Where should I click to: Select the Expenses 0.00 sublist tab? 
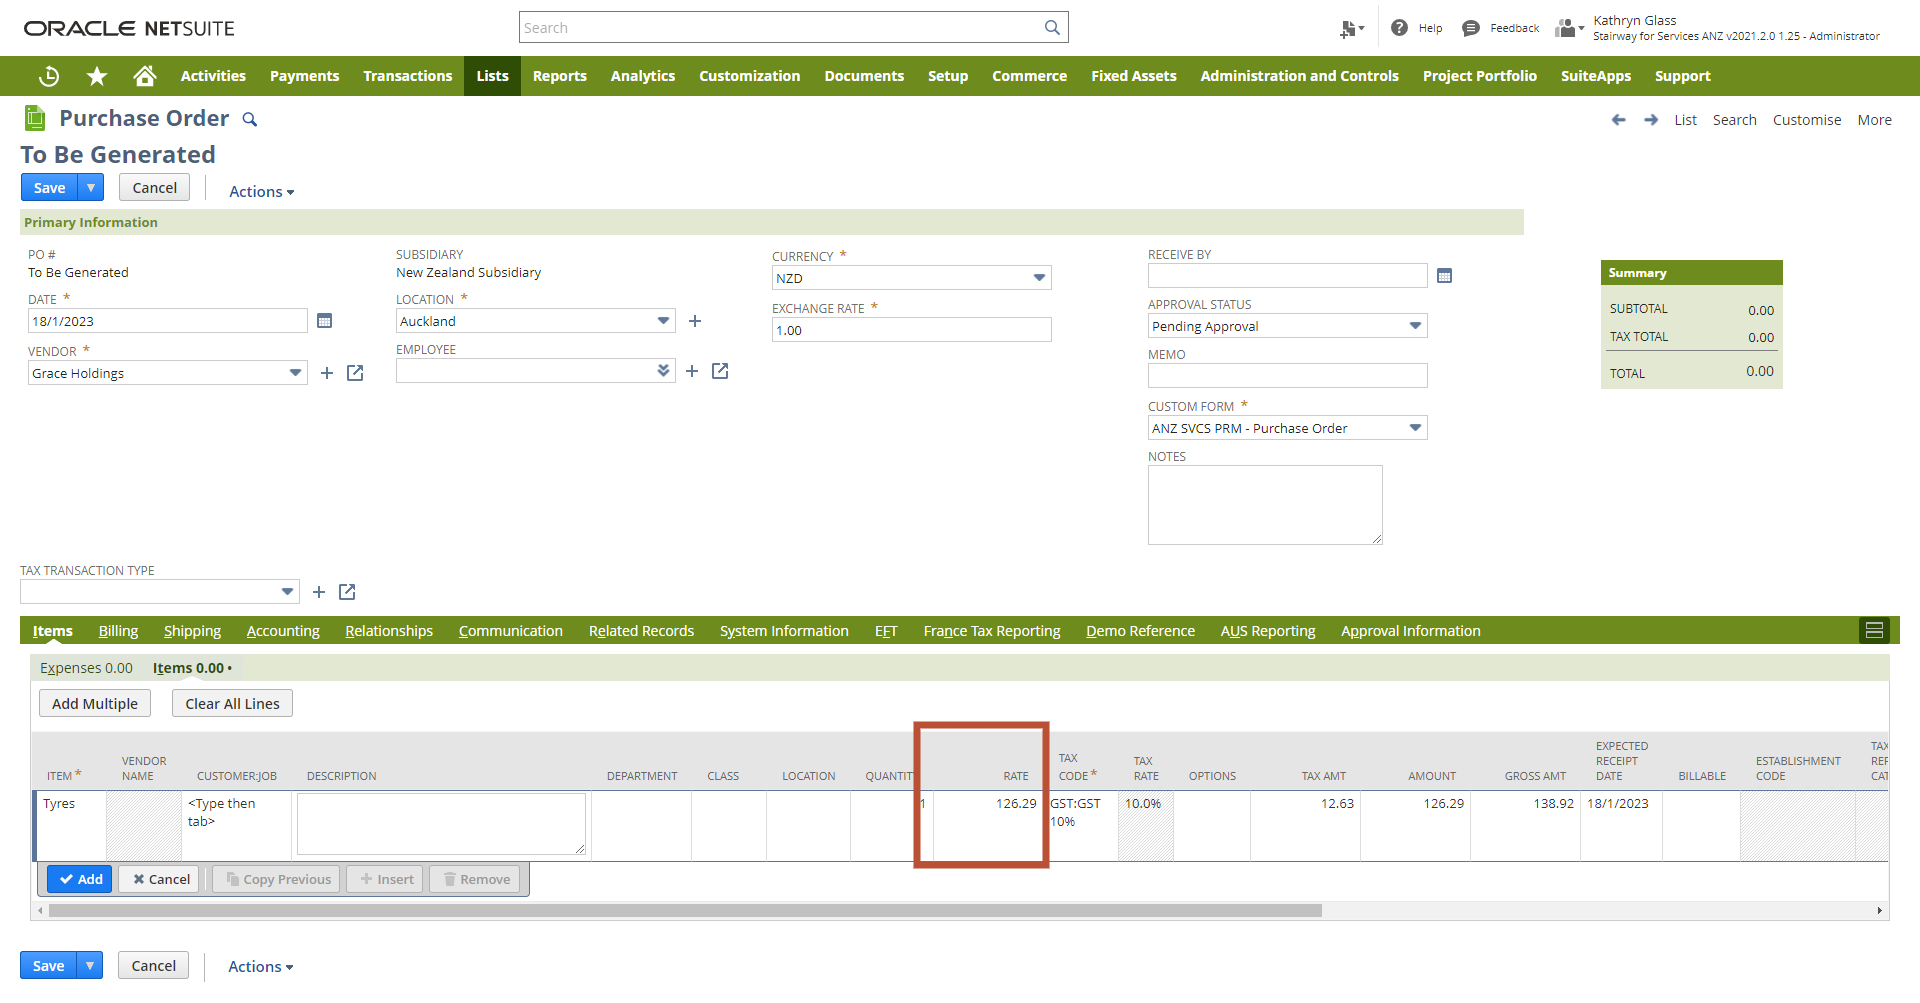click(86, 668)
